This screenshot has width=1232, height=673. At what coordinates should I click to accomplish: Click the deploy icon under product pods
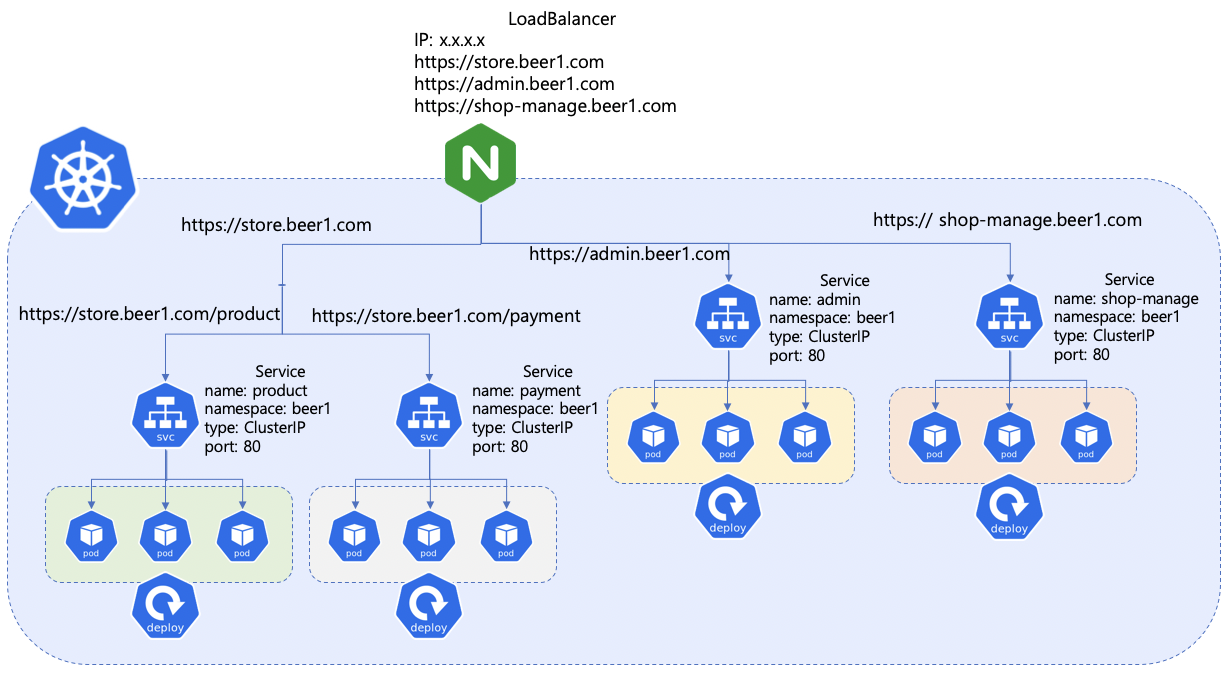pyautogui.click(x=165, y=606)
